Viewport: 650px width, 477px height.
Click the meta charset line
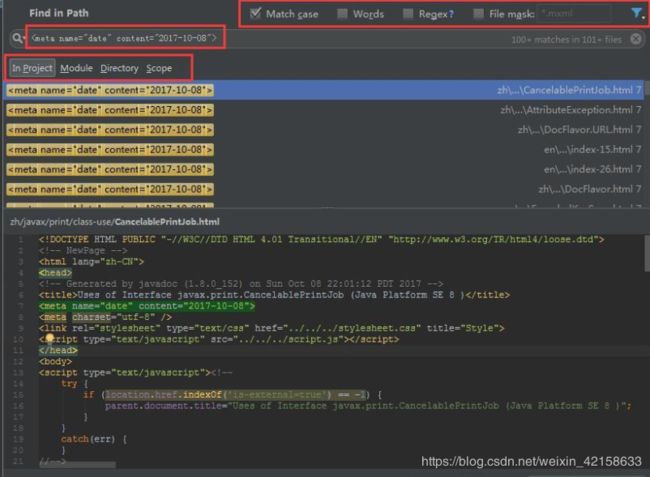(105, 317)
